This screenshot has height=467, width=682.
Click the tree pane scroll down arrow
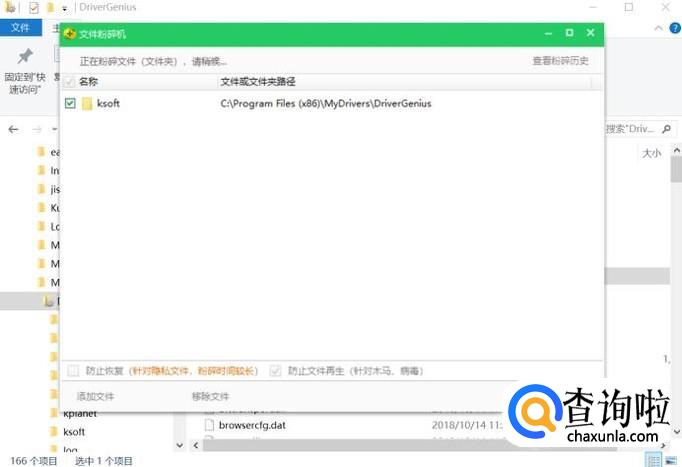[180, 445]
